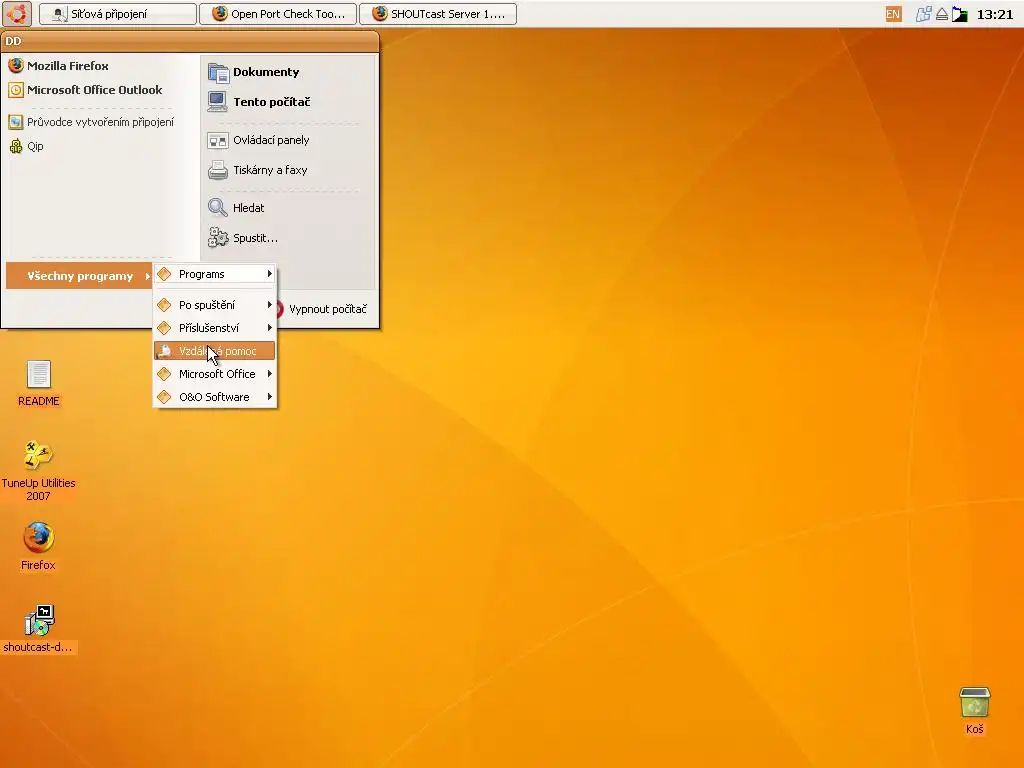Expand the Programs submenu
Image resolution: width=1024 pixels, height=768 pixels.
(215, 274)
